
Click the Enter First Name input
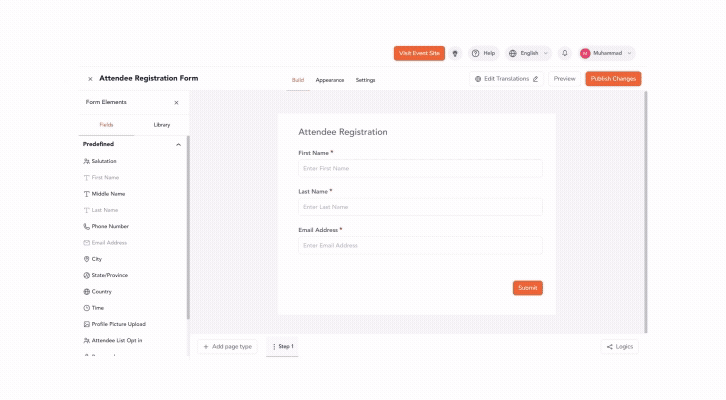pyautogui.click(x=420, y=169)
